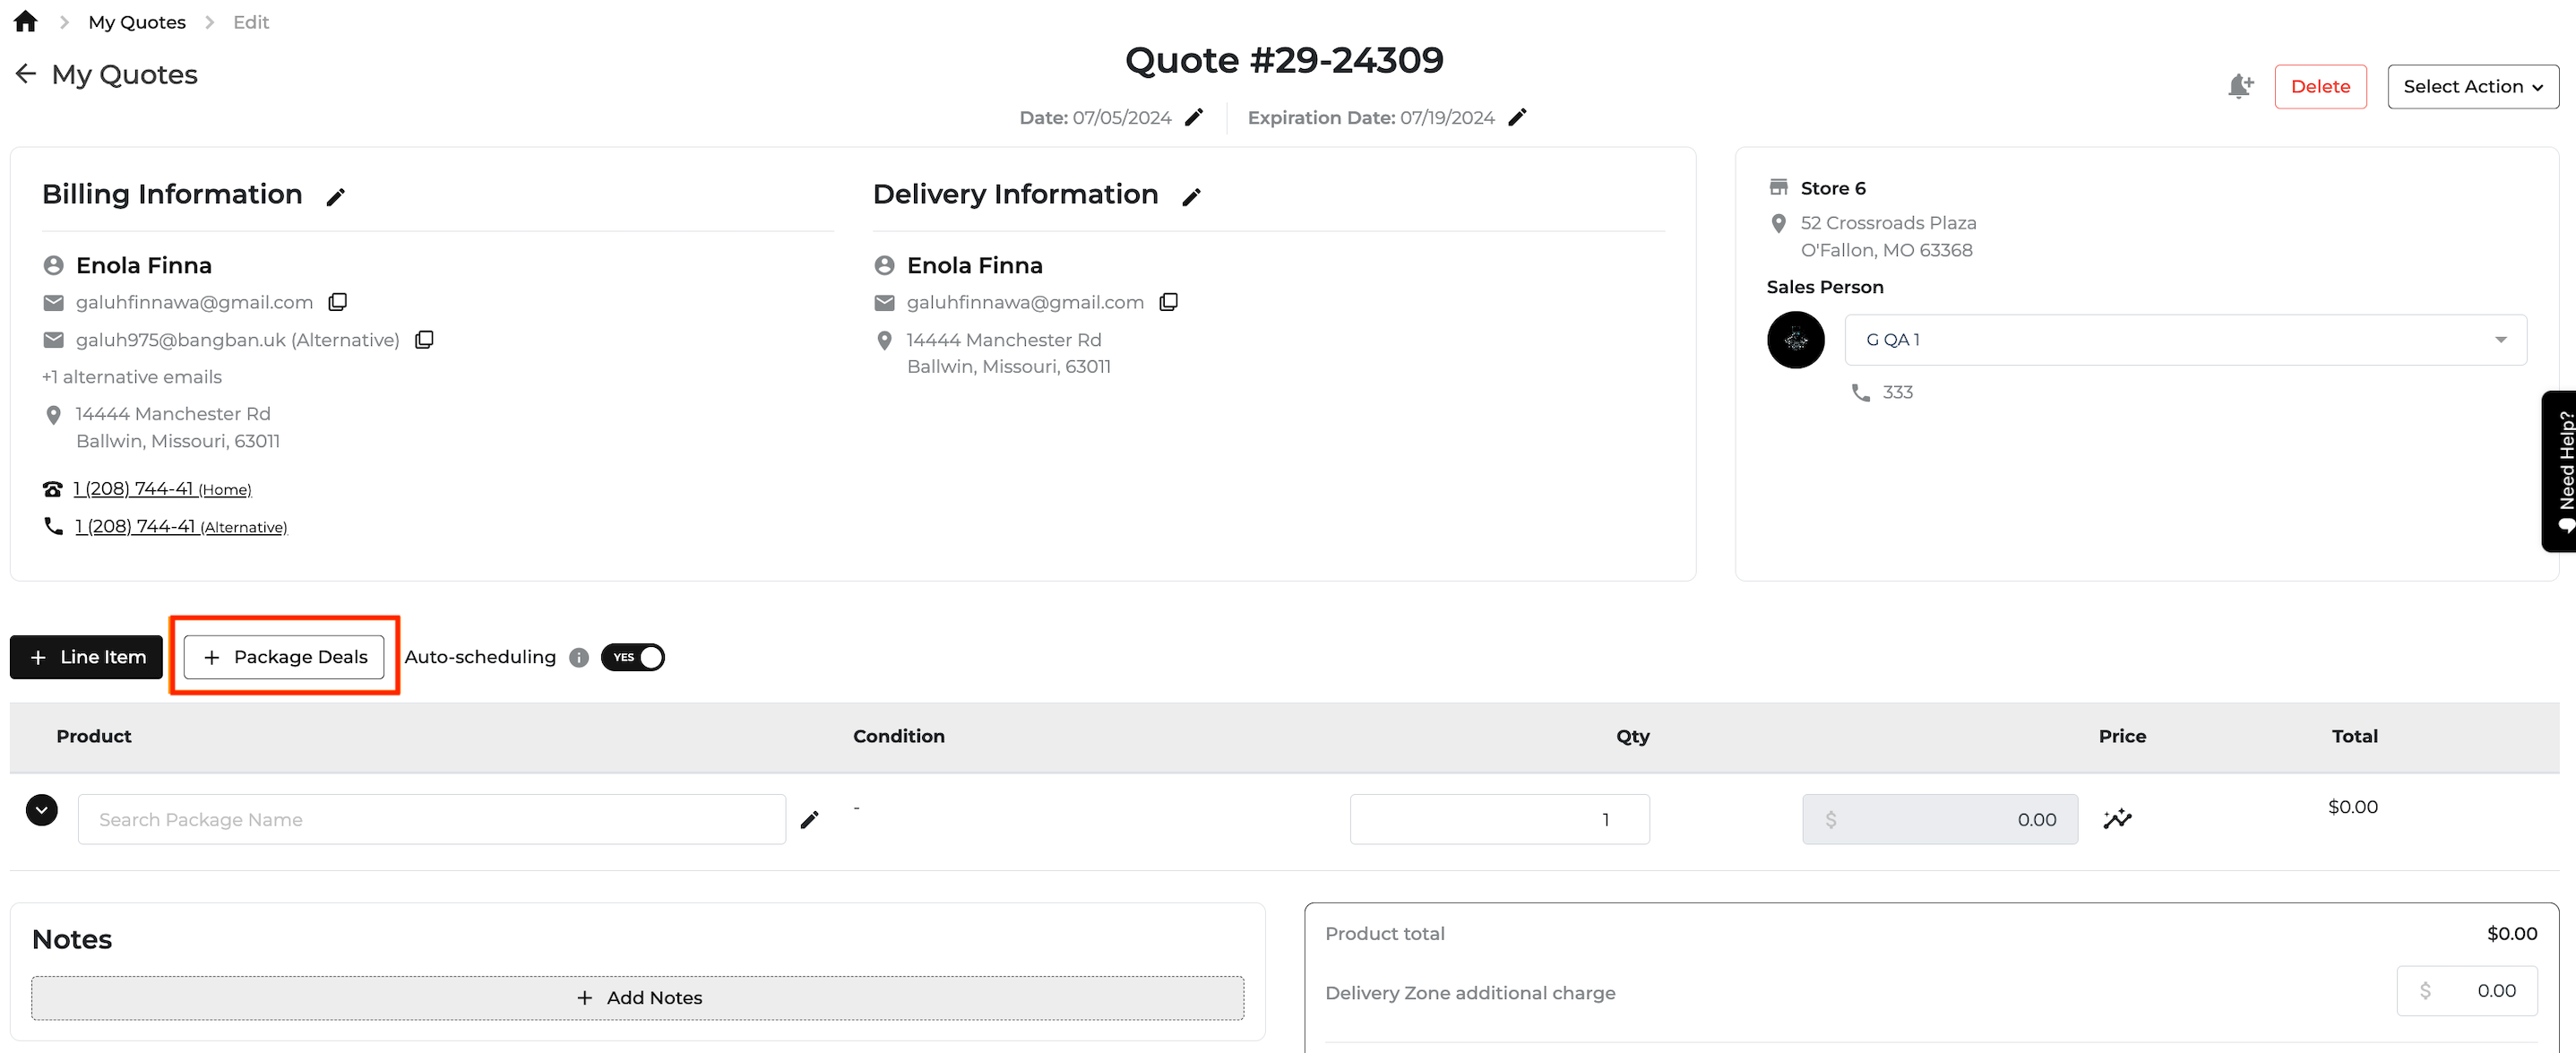Edit the expiration date pencil icon

click(1517, 117)
